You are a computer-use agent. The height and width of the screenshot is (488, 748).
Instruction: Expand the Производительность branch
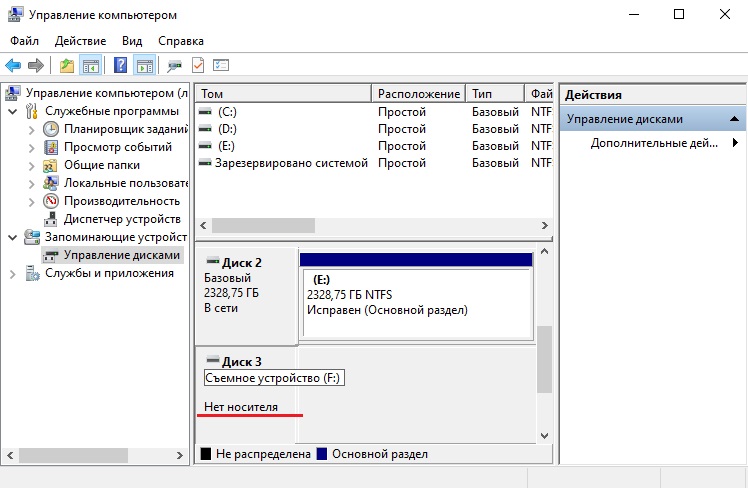pyautogui.click(x=31, y=202)
